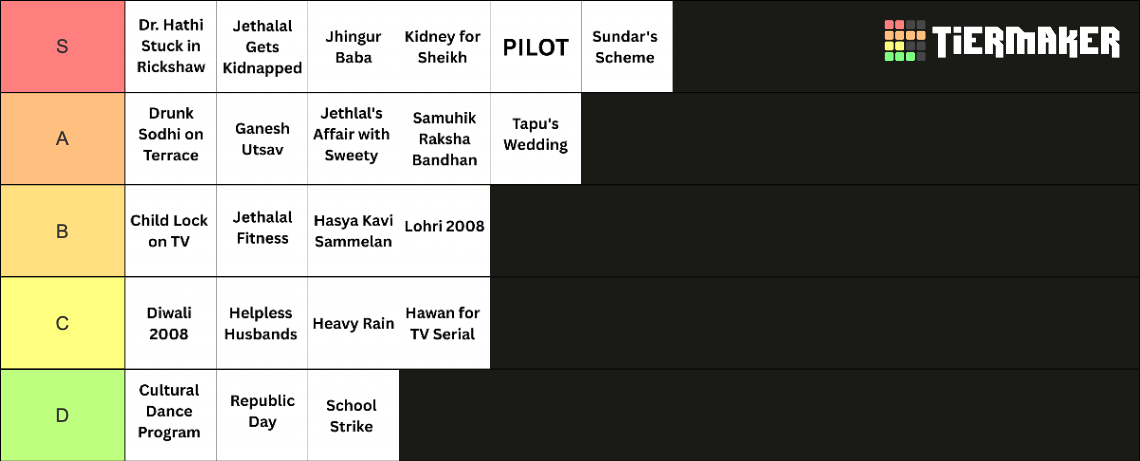Choose the Lohri 2008 tile
Viewport: 1140px width, 461px height.
pos(444,230)
